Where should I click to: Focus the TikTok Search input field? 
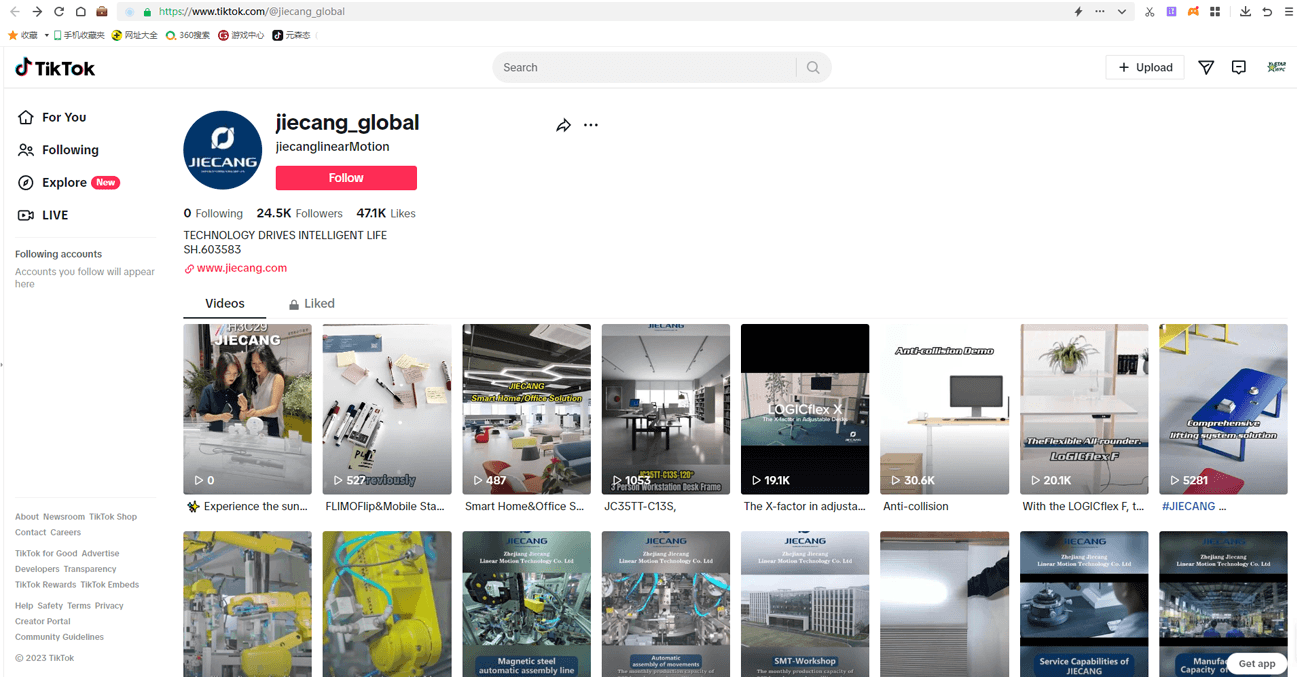click(x=645, y=67)
